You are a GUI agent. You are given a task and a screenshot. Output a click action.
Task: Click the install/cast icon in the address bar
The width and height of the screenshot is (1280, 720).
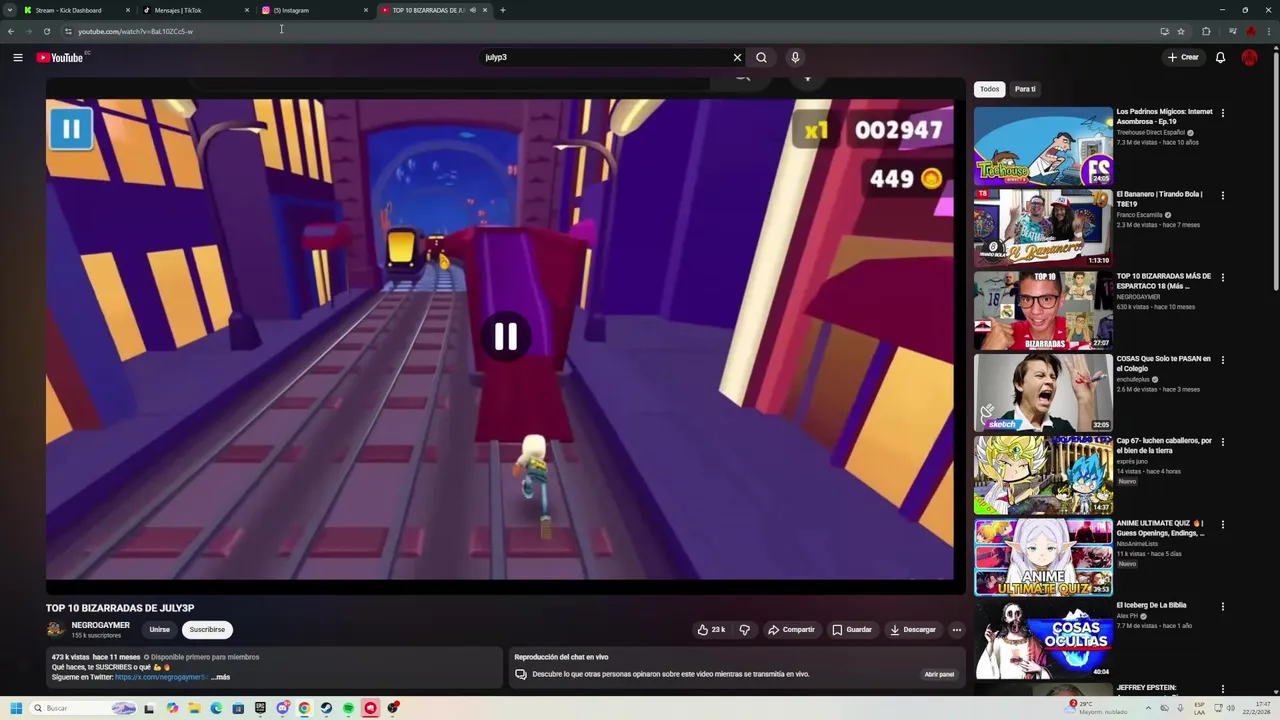coord(1164,31)
